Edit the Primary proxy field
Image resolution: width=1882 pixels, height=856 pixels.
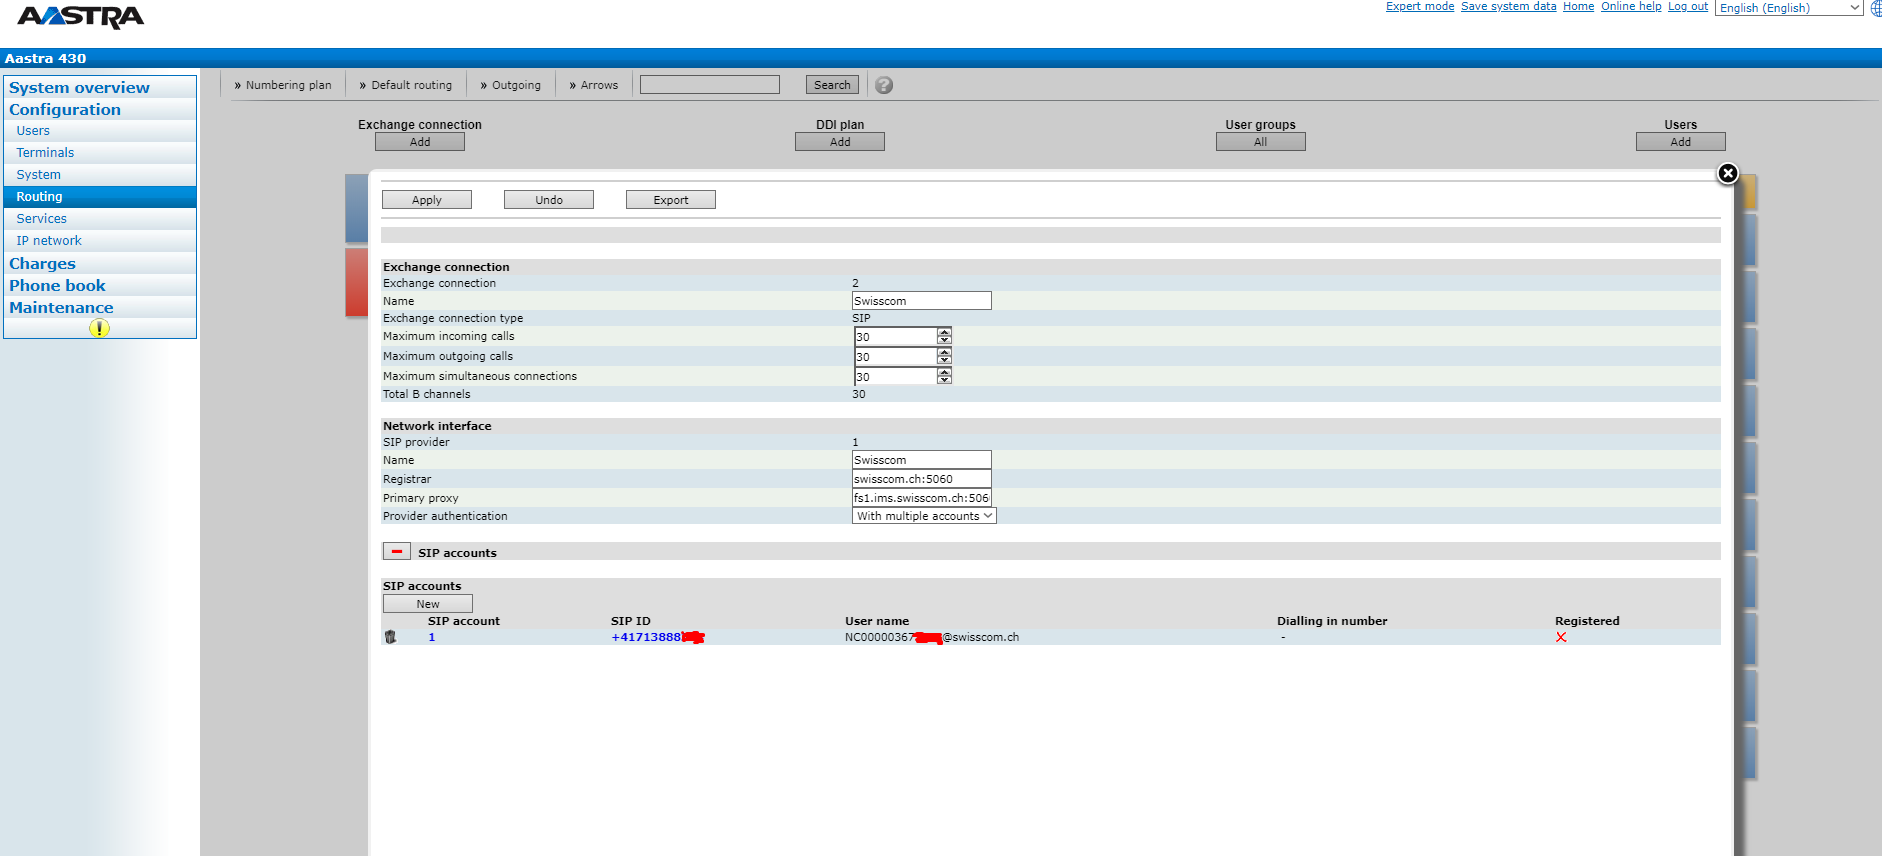pyautogui.click(x=922, y=498)
